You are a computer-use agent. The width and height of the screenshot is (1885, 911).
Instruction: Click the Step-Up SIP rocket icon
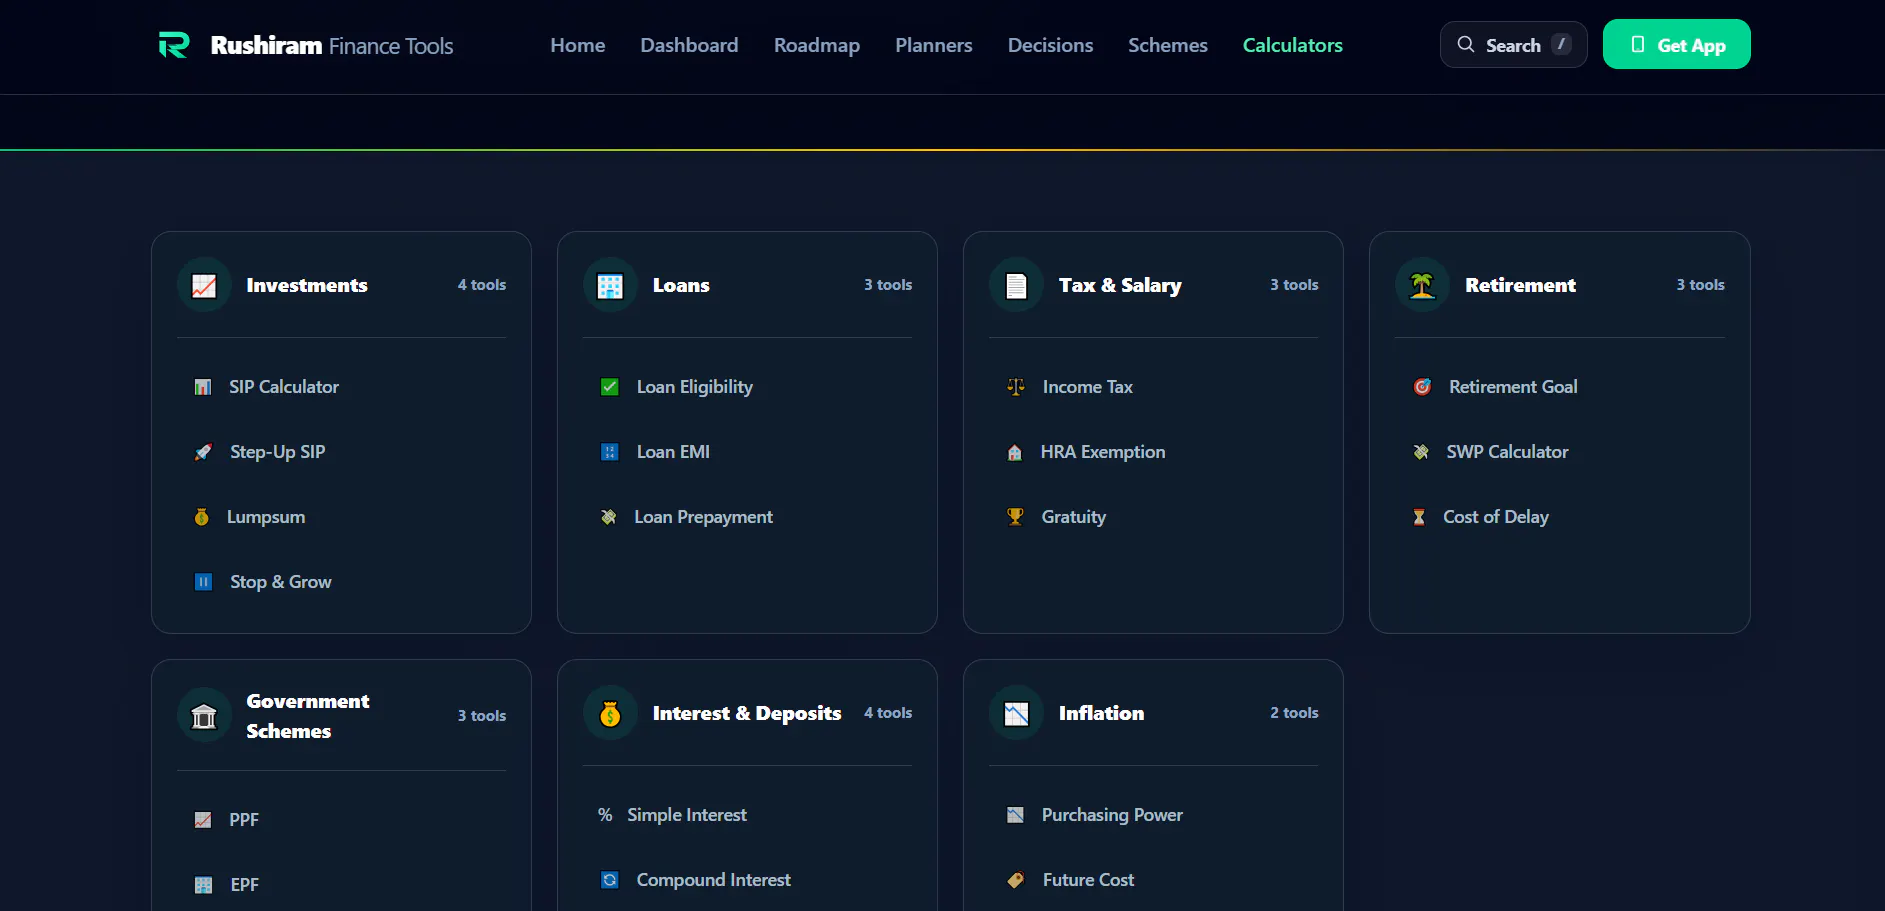203,452
